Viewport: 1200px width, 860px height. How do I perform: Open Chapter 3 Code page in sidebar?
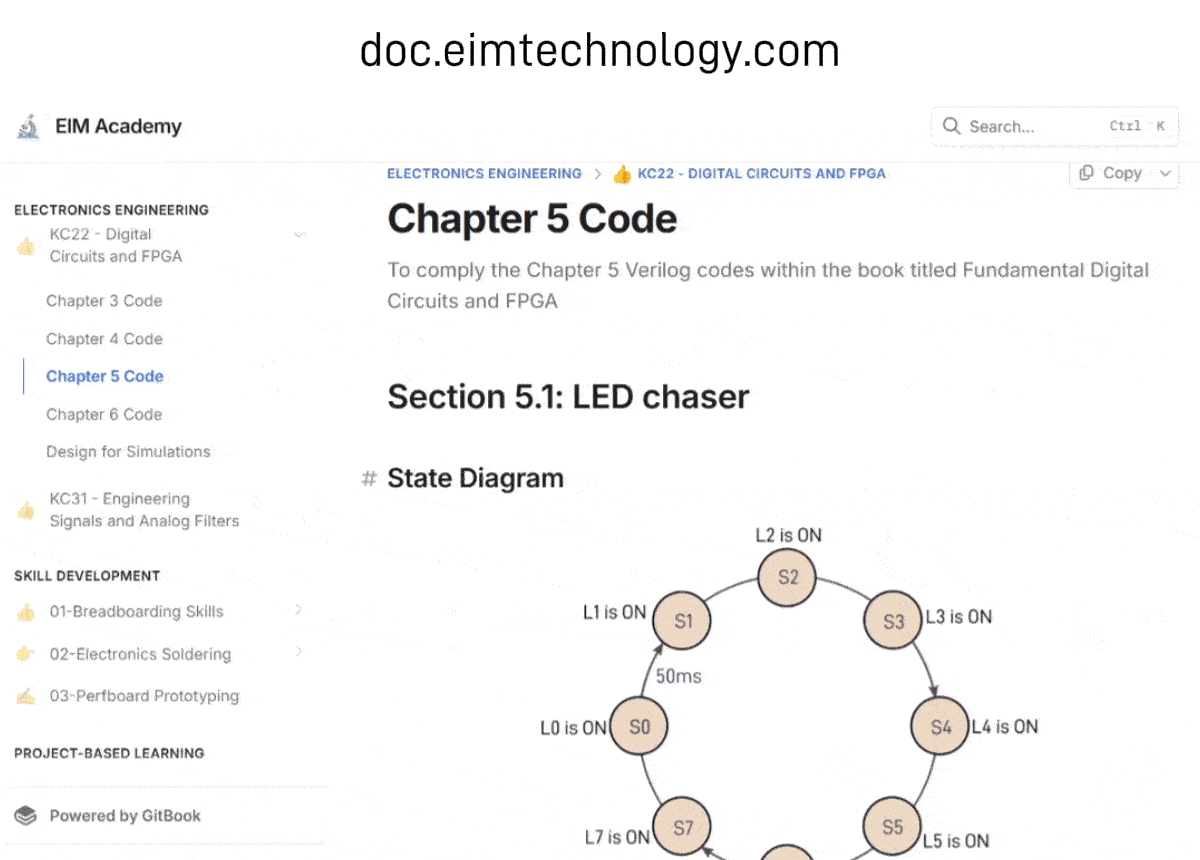pyautogui.click(x=104, y=301)
